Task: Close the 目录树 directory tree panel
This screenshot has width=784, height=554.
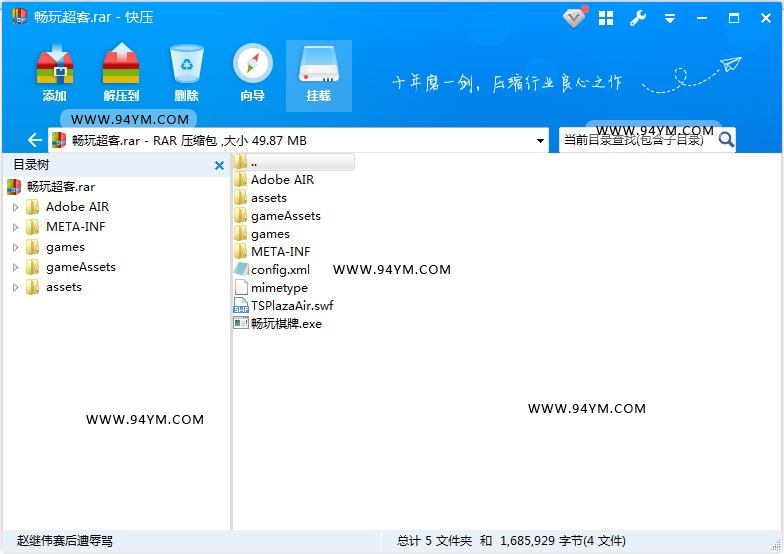Action: (219, 166)
